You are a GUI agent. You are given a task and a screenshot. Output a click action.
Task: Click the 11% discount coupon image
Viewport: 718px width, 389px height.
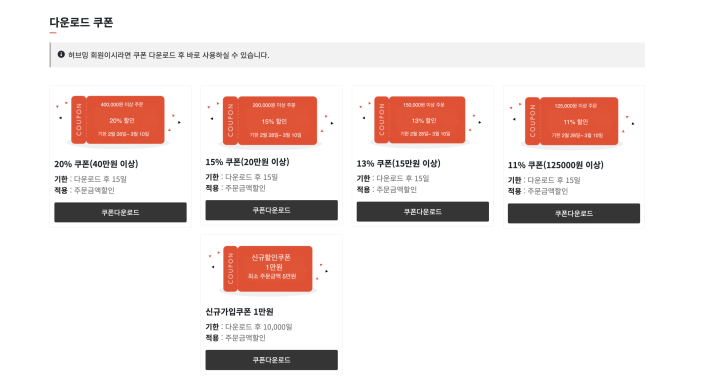572,122
